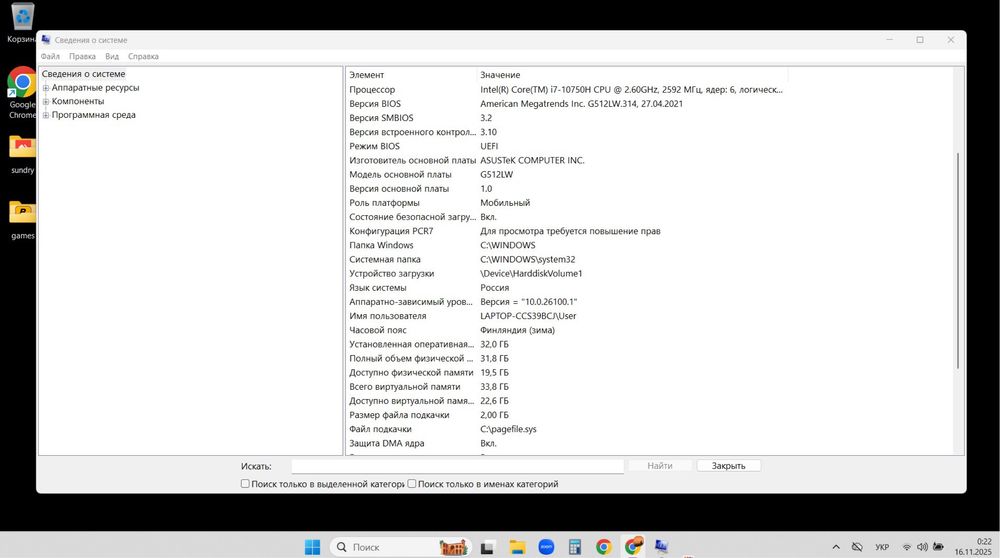This screenshot has width=1000, height=558.
Task: Click the Значение column header
Action: coord(633,75)
